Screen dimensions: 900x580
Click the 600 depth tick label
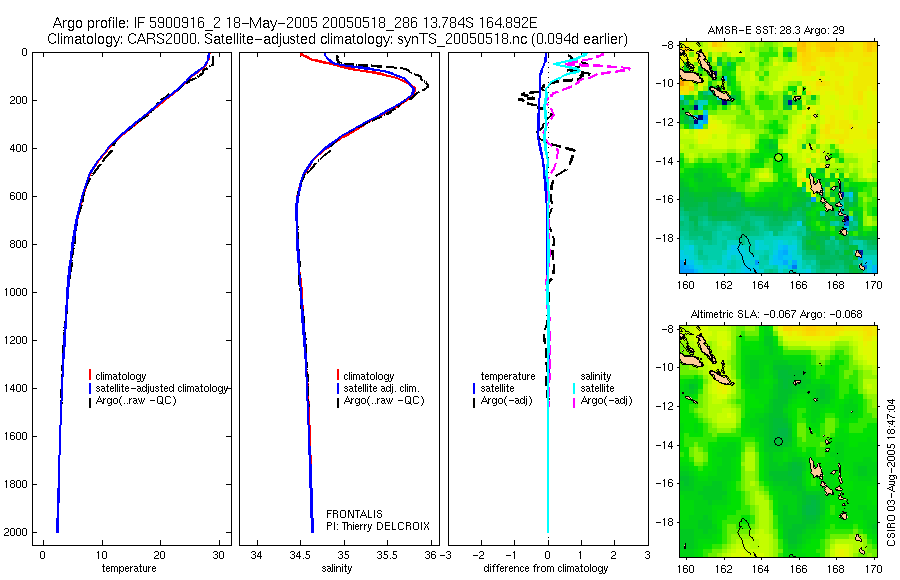18,196
